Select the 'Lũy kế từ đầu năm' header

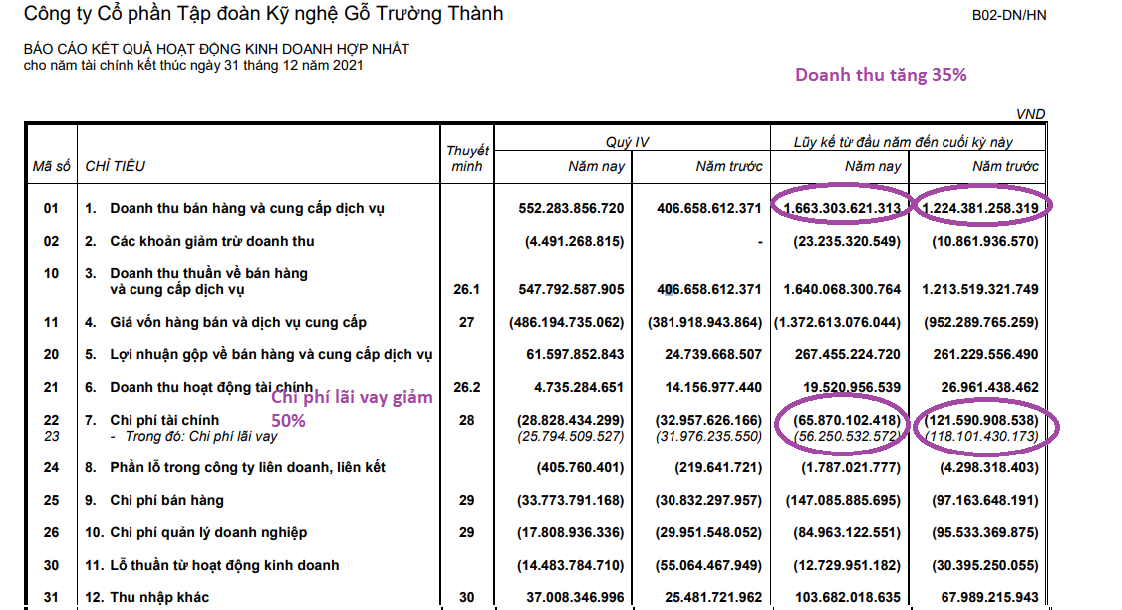tap(906, 142)
